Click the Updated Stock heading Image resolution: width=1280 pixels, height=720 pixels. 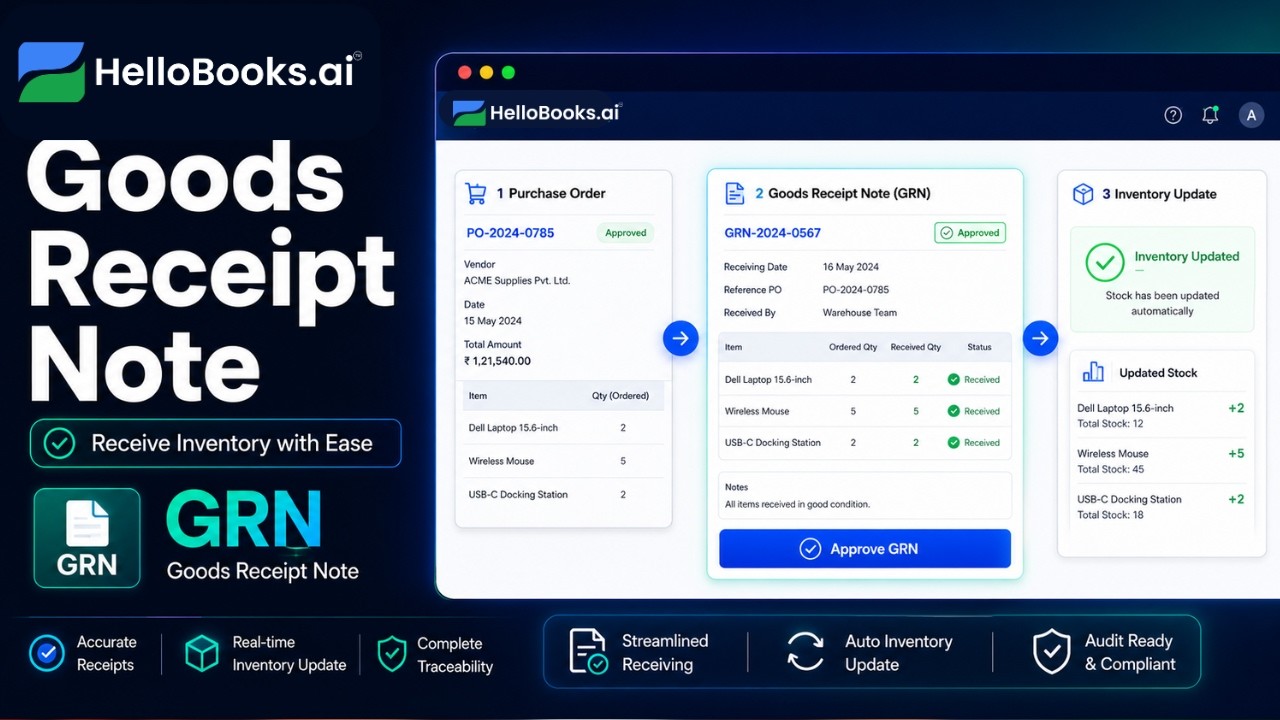click(x=1158, y=373)
